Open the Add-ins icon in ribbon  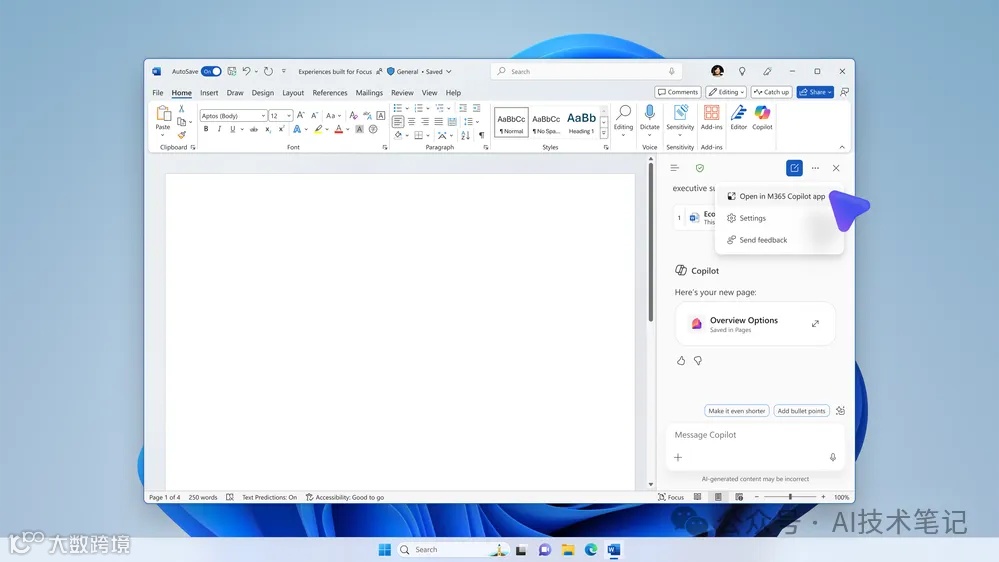pyautogui.click(x=711, y=113)
